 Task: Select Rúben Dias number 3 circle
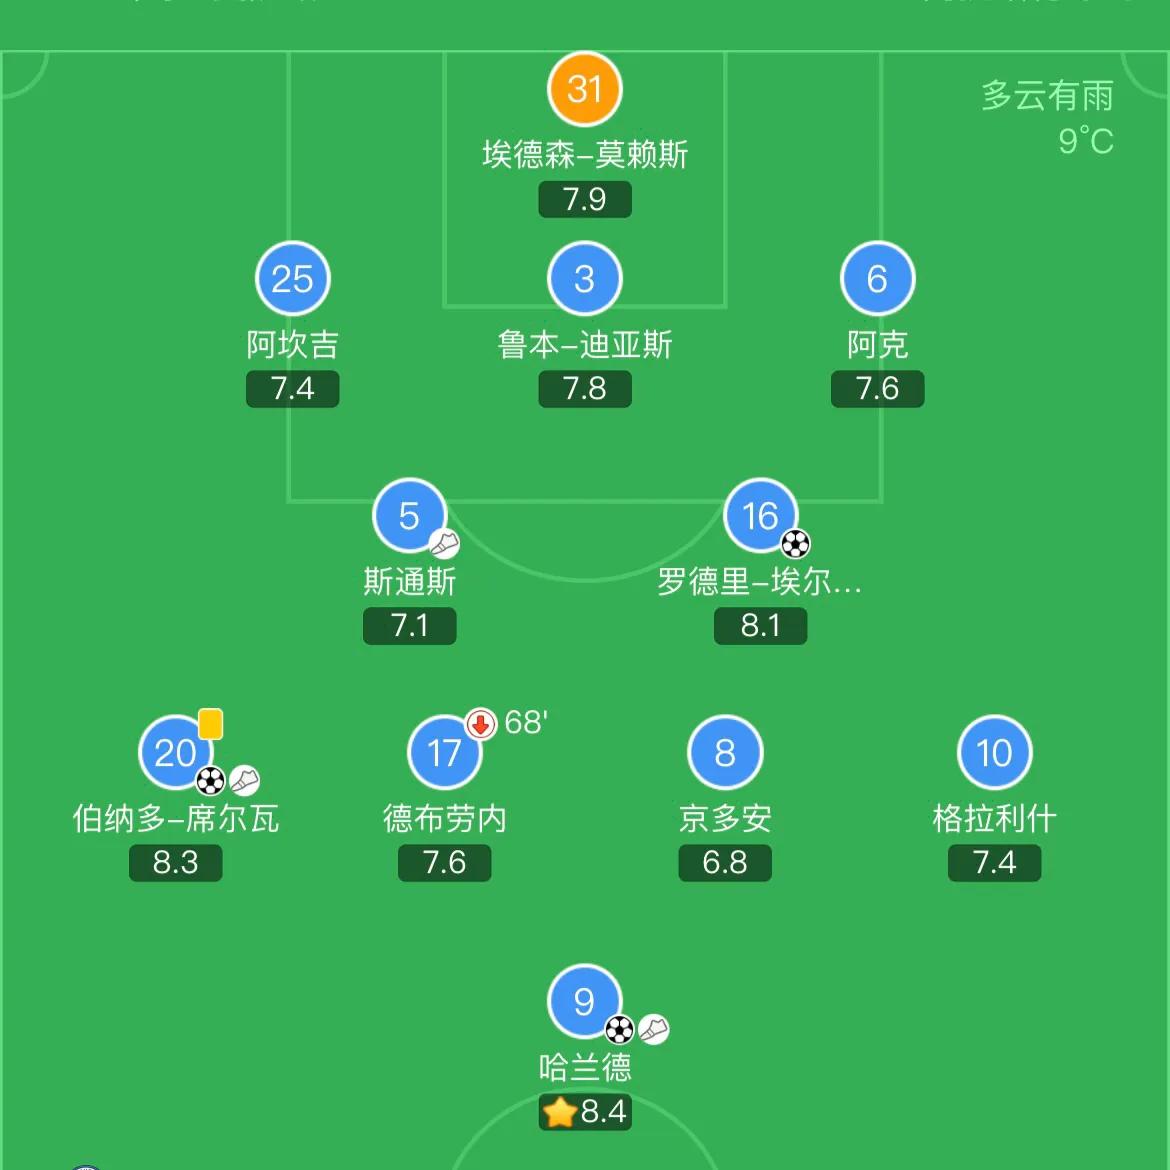click(x=585, y=278)
